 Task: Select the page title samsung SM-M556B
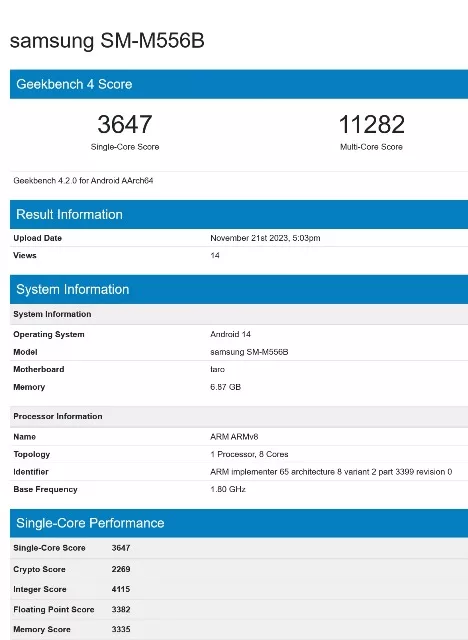click(x=107, y=41)
